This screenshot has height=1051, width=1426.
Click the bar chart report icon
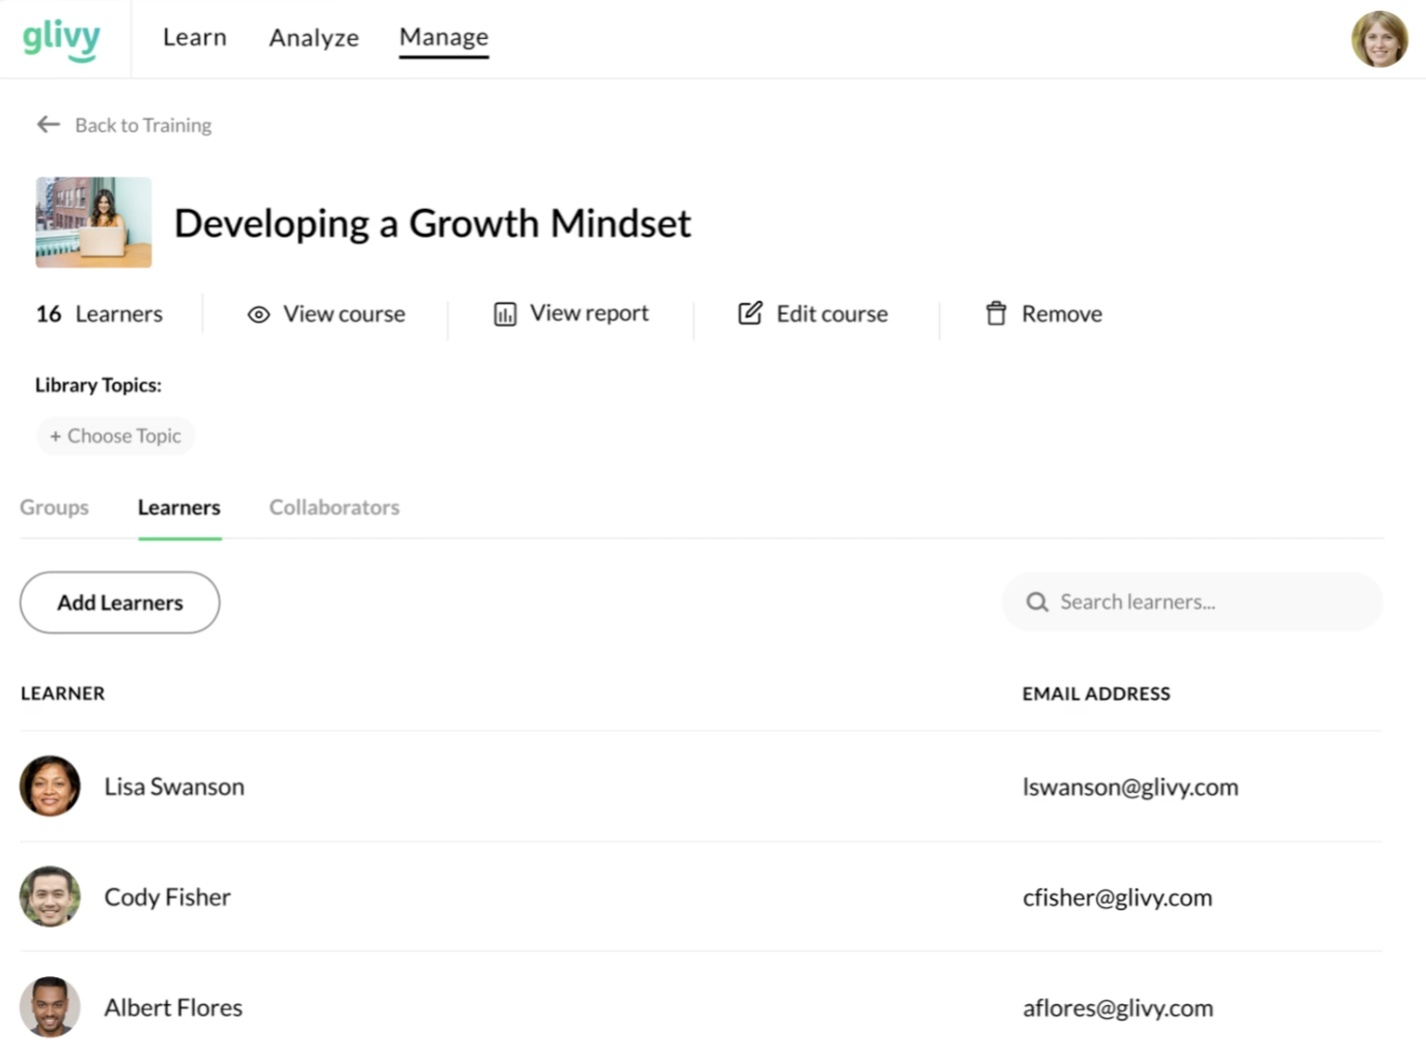click(505, 314)
